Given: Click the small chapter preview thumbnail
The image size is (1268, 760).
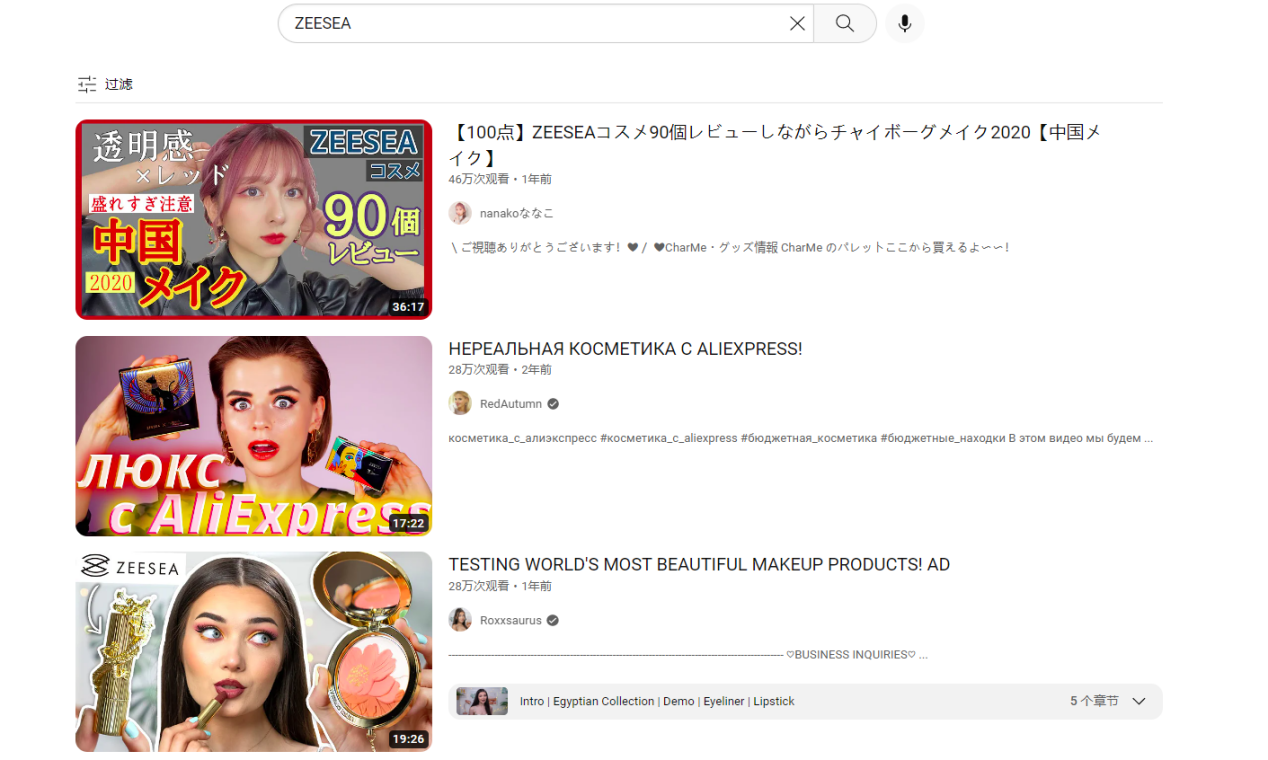Looking at the screenshot, I should pos(482,701).
